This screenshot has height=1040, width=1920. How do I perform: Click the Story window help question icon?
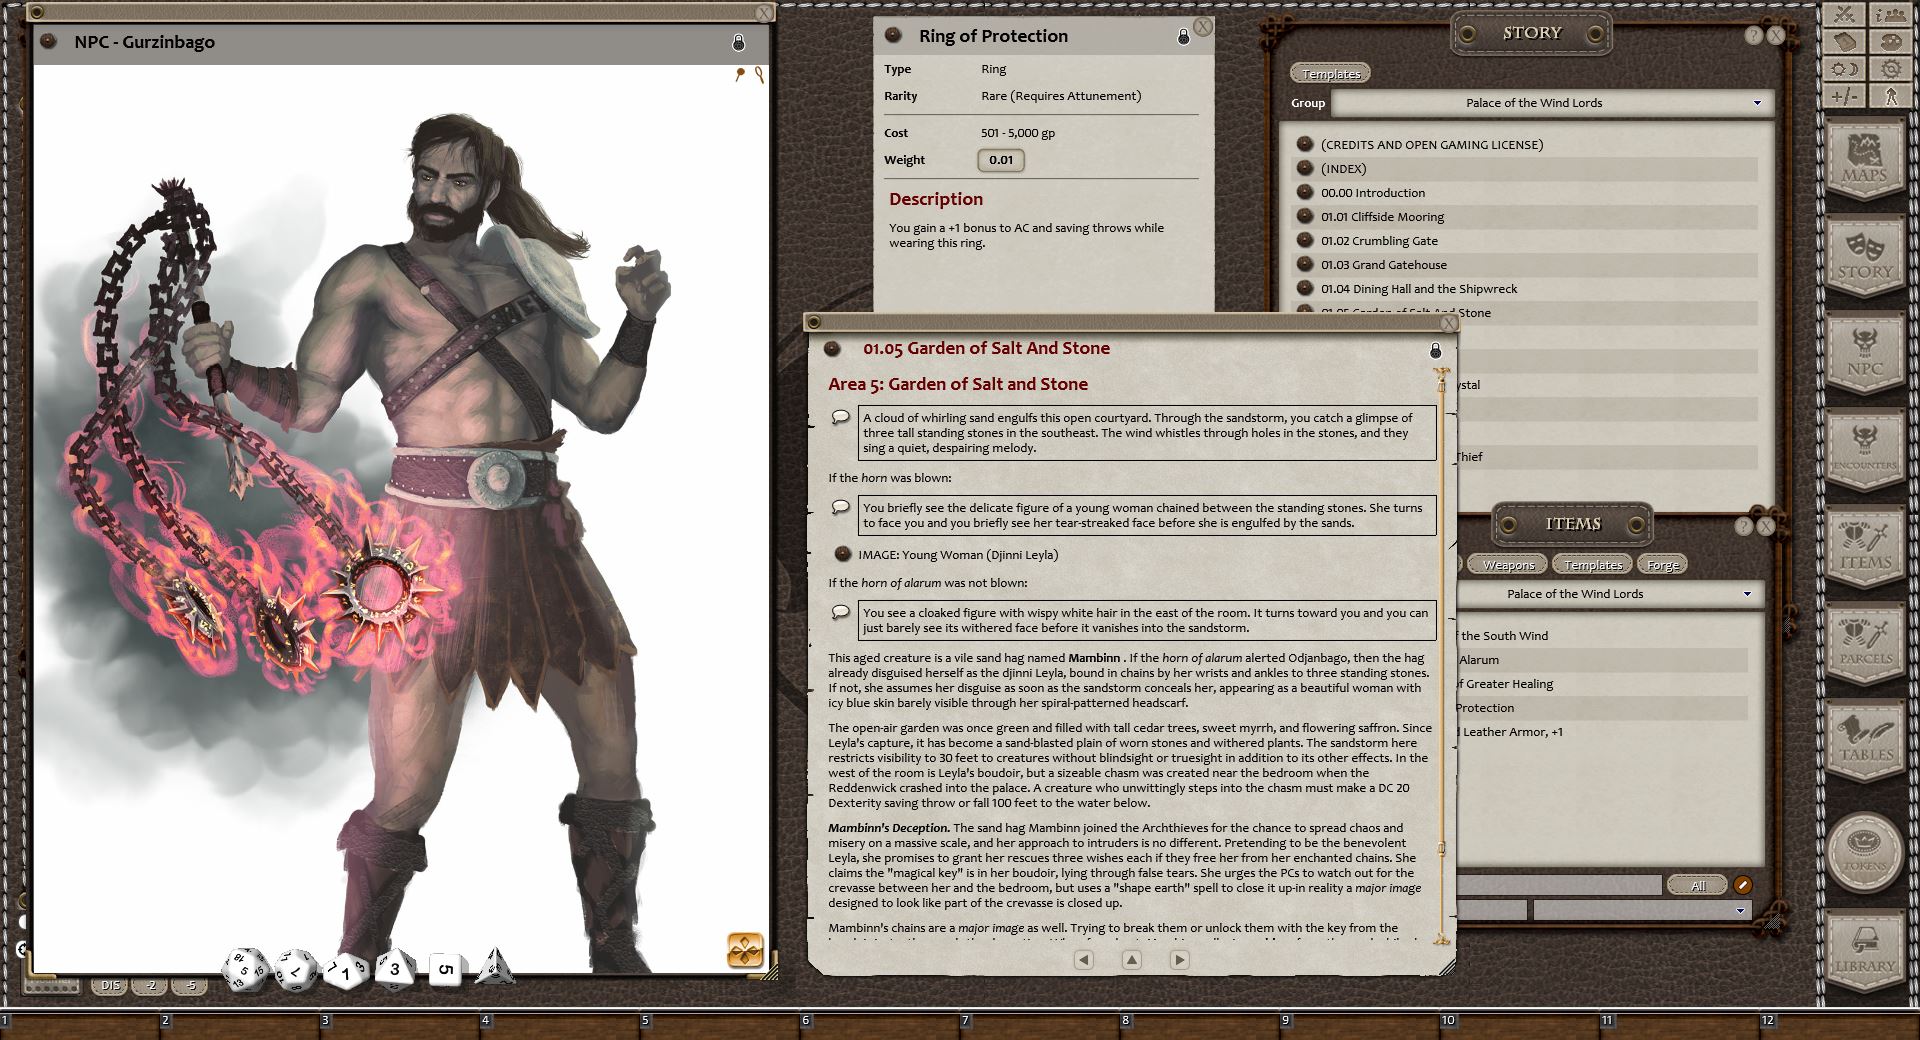pos(1753,35)
